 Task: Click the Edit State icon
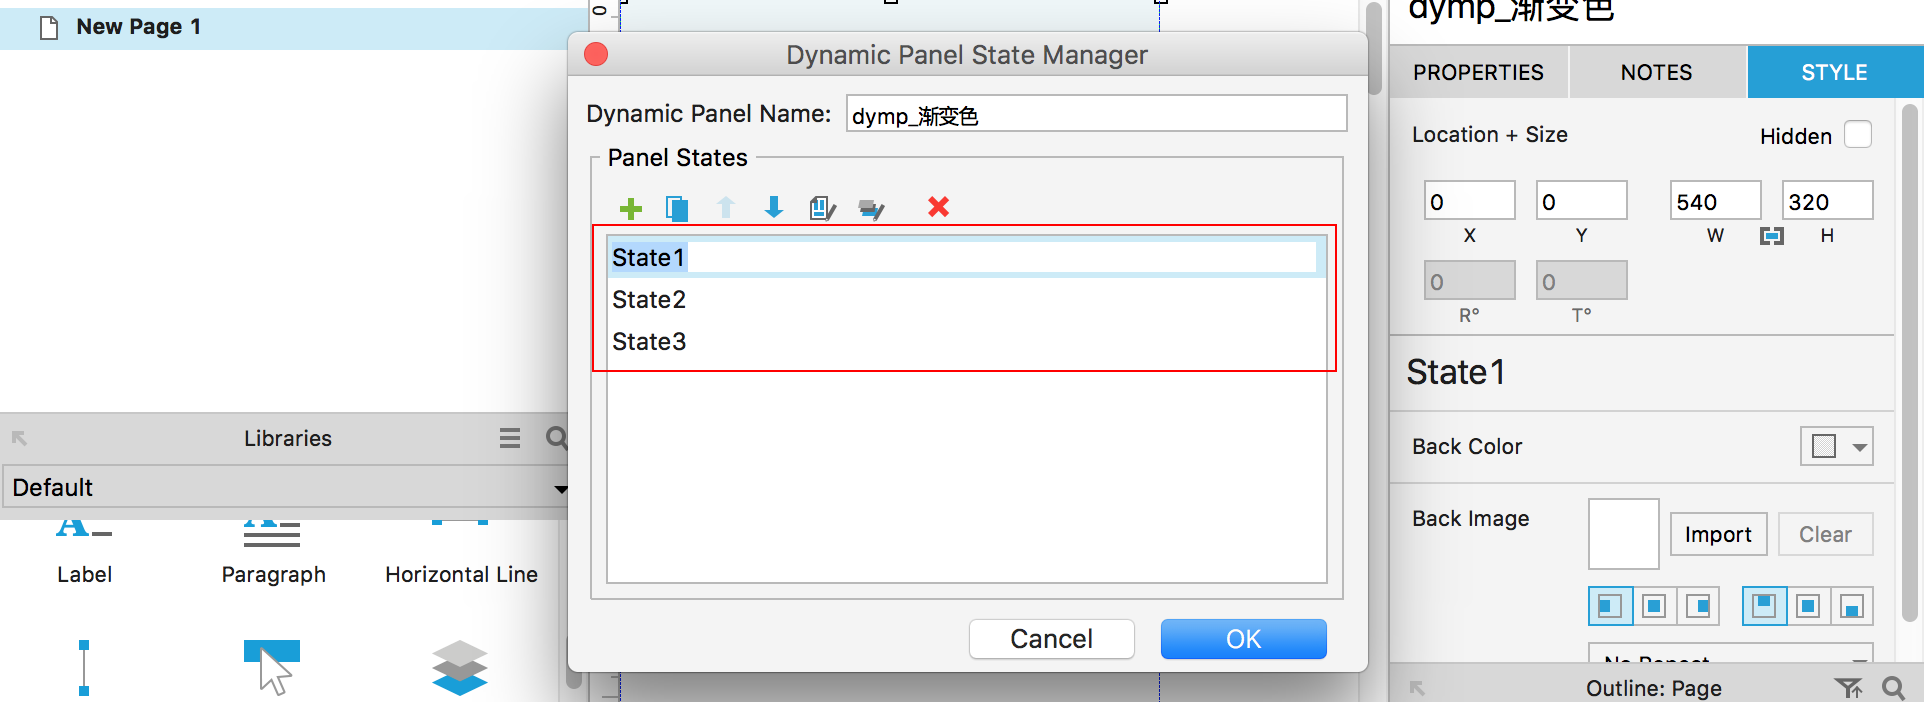coord(822,208)
